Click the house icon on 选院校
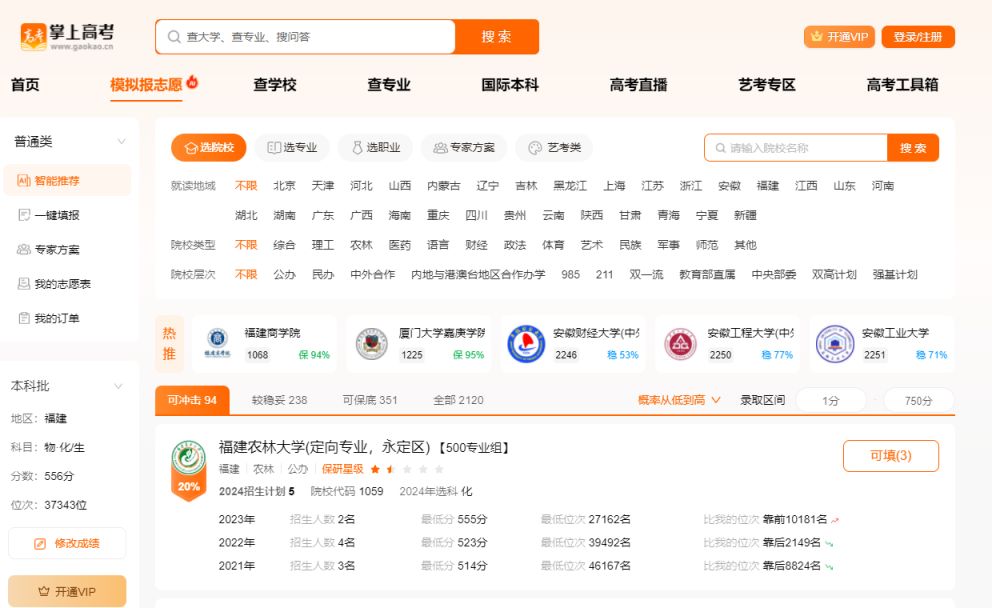992x608 pixels. click(190, 148)
